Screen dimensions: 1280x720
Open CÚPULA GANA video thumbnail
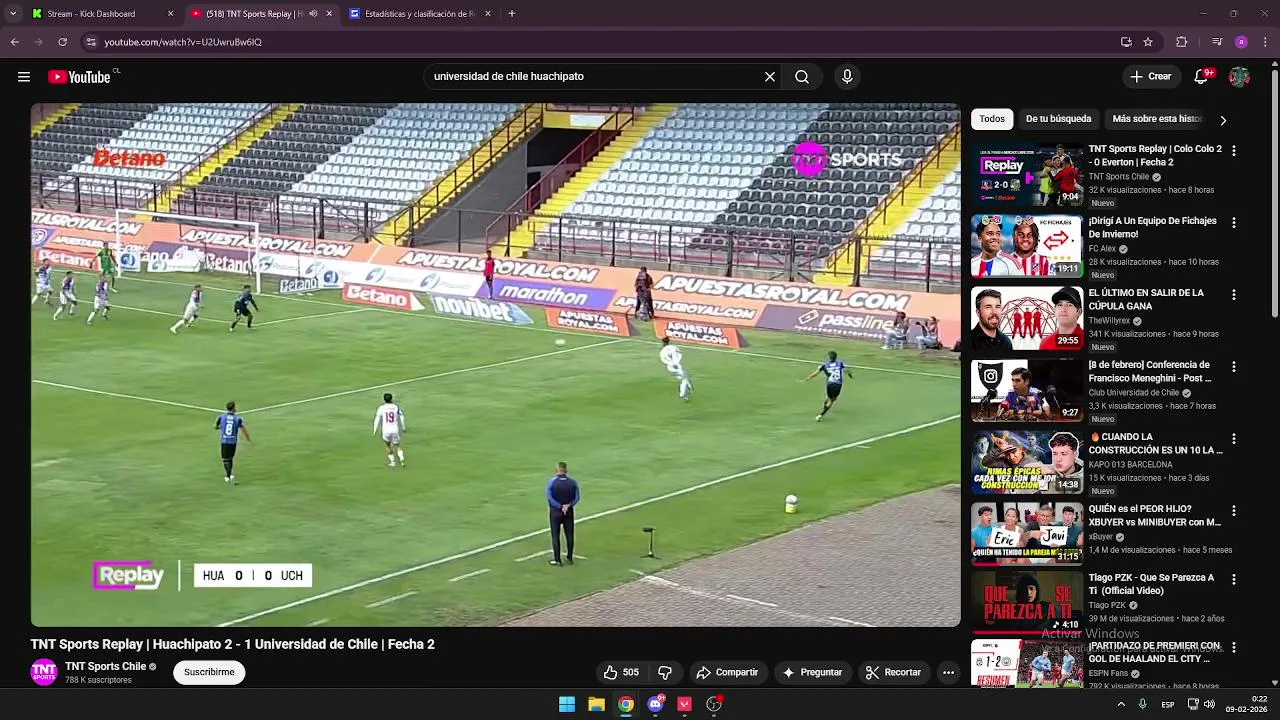pyautogui.click(x=1027, y=318)
